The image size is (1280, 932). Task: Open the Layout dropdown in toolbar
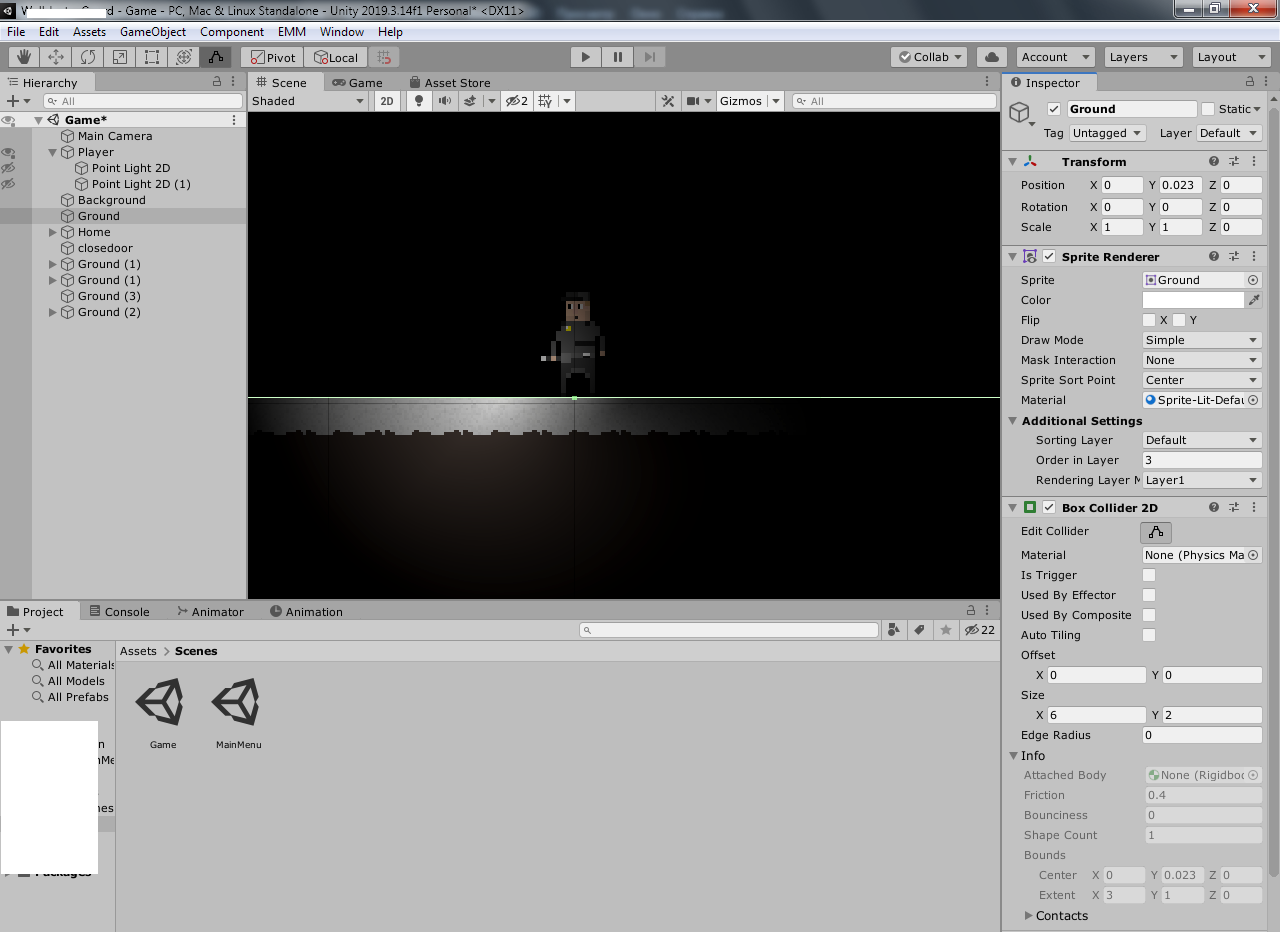pos(1231,57)
